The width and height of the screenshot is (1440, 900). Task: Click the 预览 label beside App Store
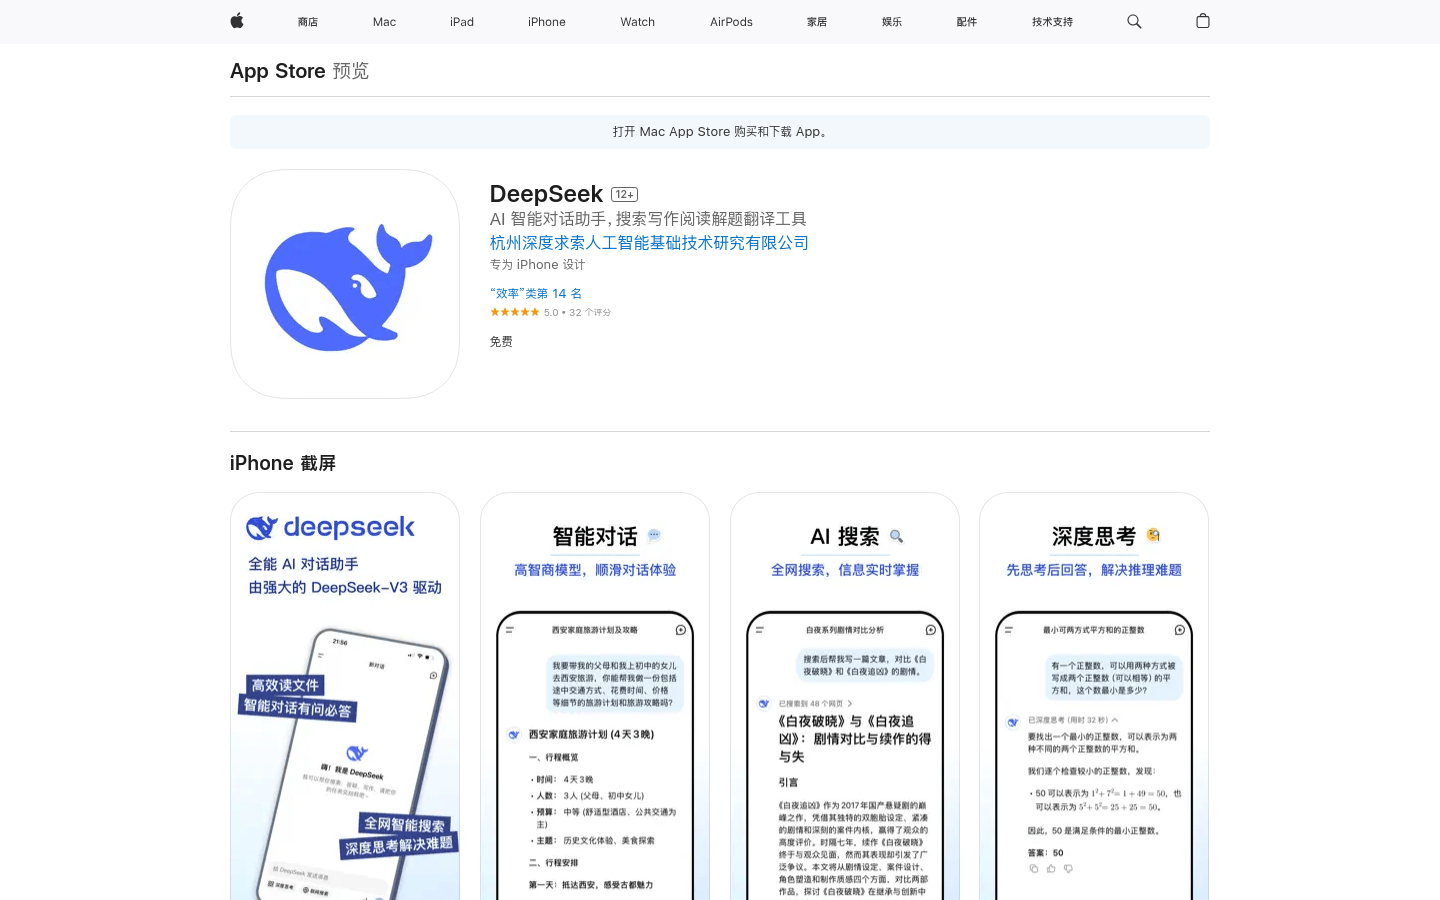(351, 71)
